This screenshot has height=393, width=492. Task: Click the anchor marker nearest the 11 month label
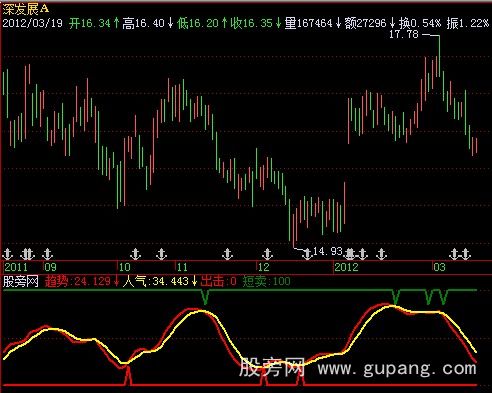tap(161, 254)
